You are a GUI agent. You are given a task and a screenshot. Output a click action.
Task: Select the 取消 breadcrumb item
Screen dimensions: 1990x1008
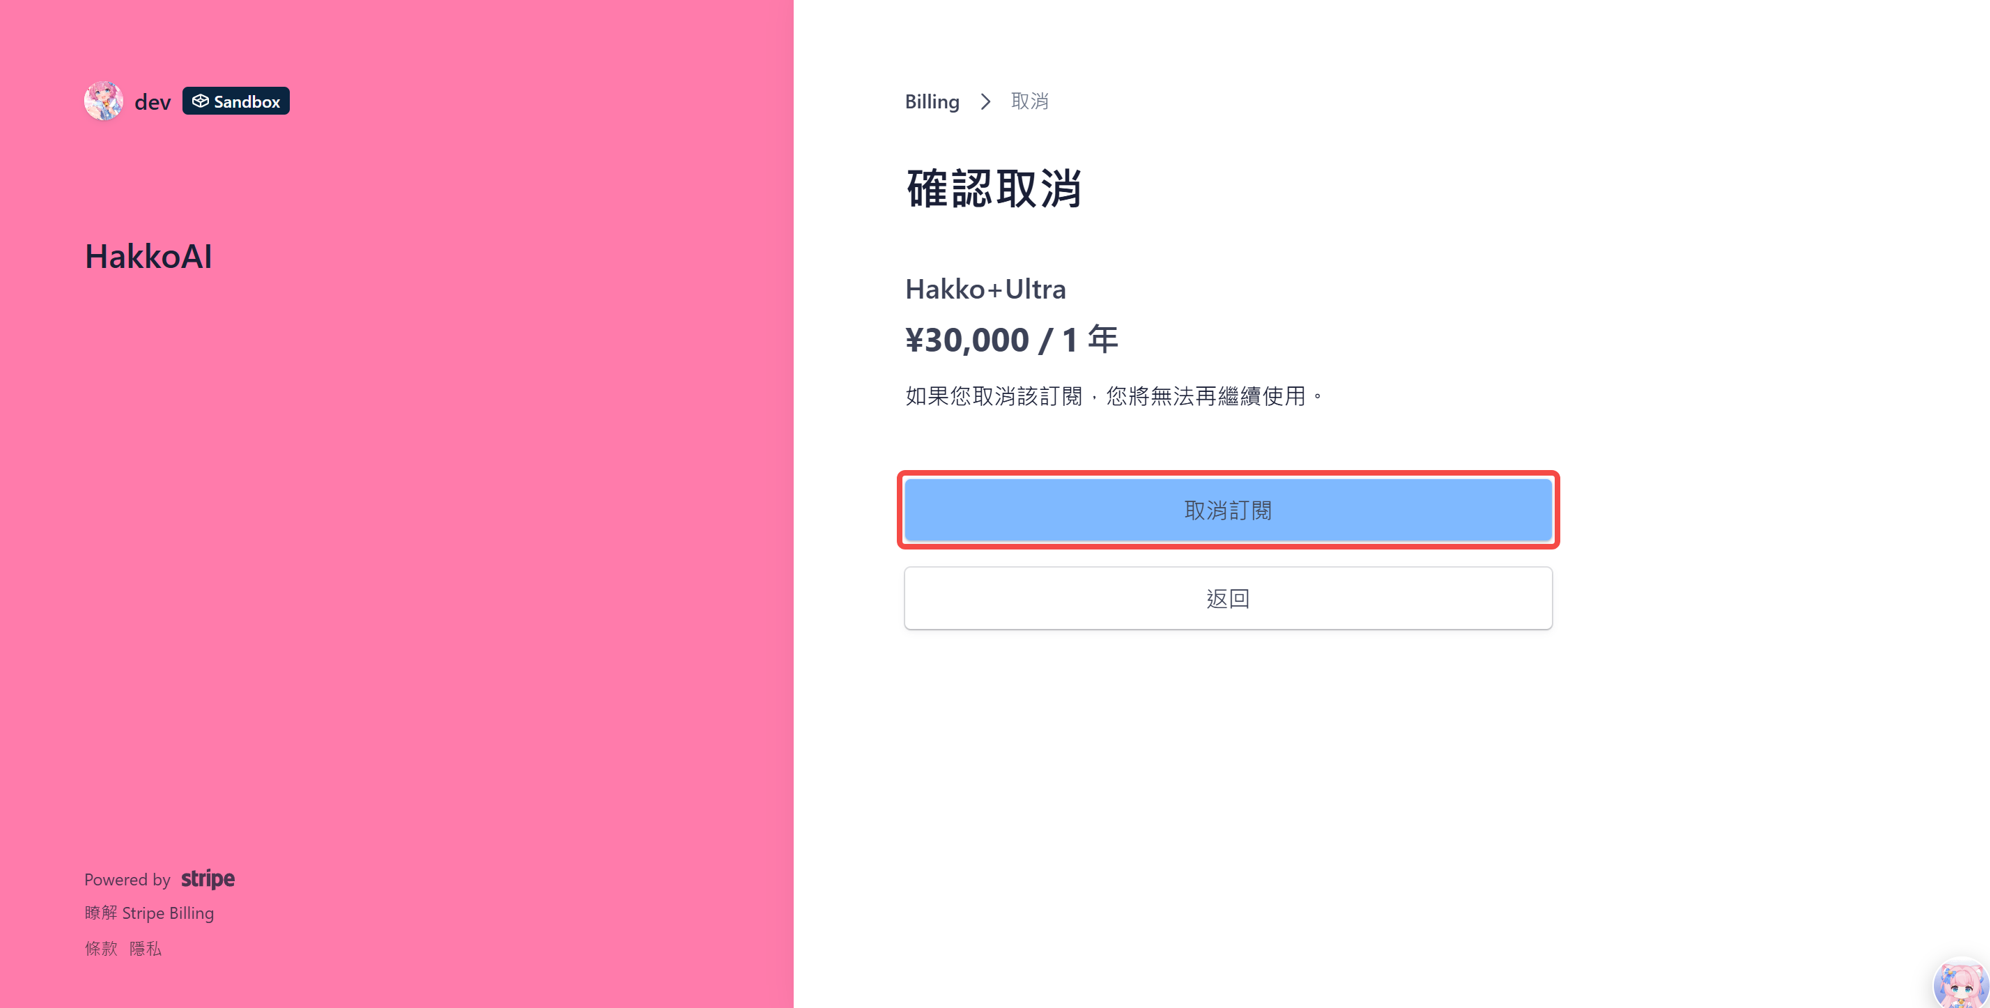coord(1030,102)
